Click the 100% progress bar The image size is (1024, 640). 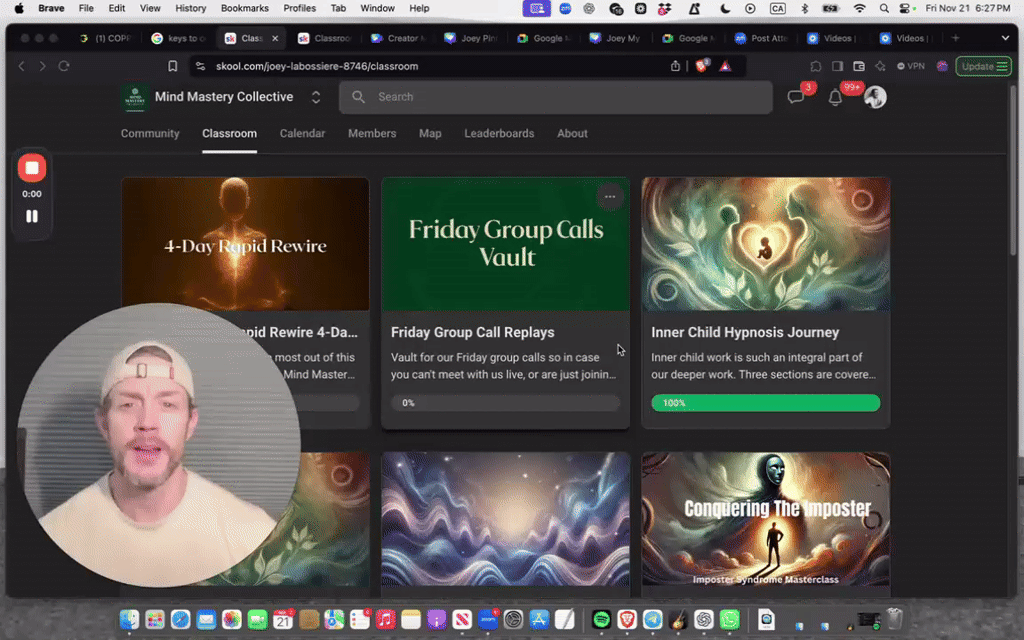(x=765, y=402)
